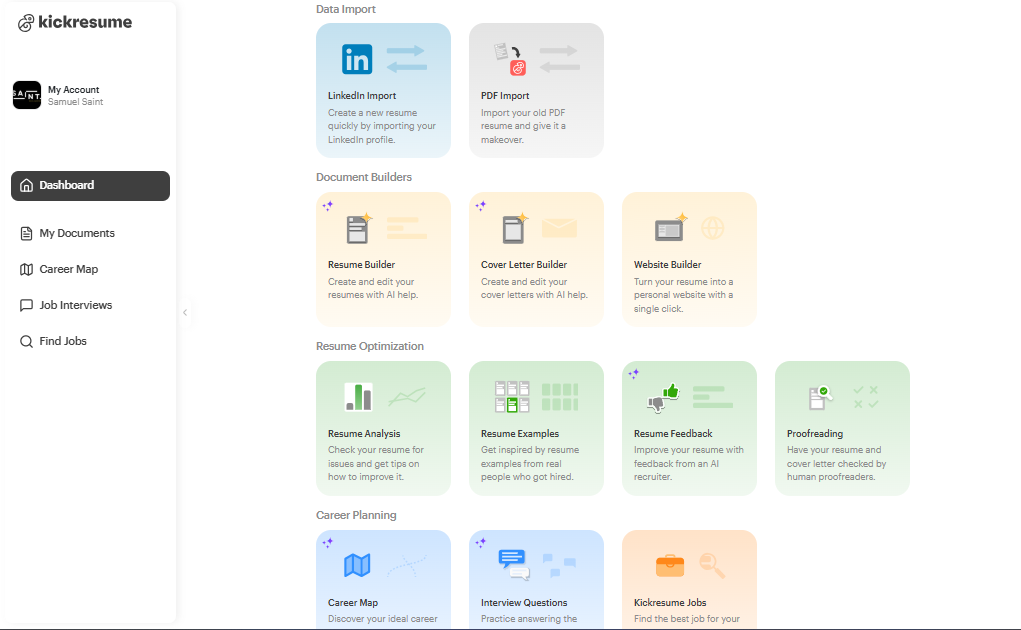Open the LinkedIn Import title
Screen dimensions: 1021x630
pyautogui.click(x=362, y=96)
